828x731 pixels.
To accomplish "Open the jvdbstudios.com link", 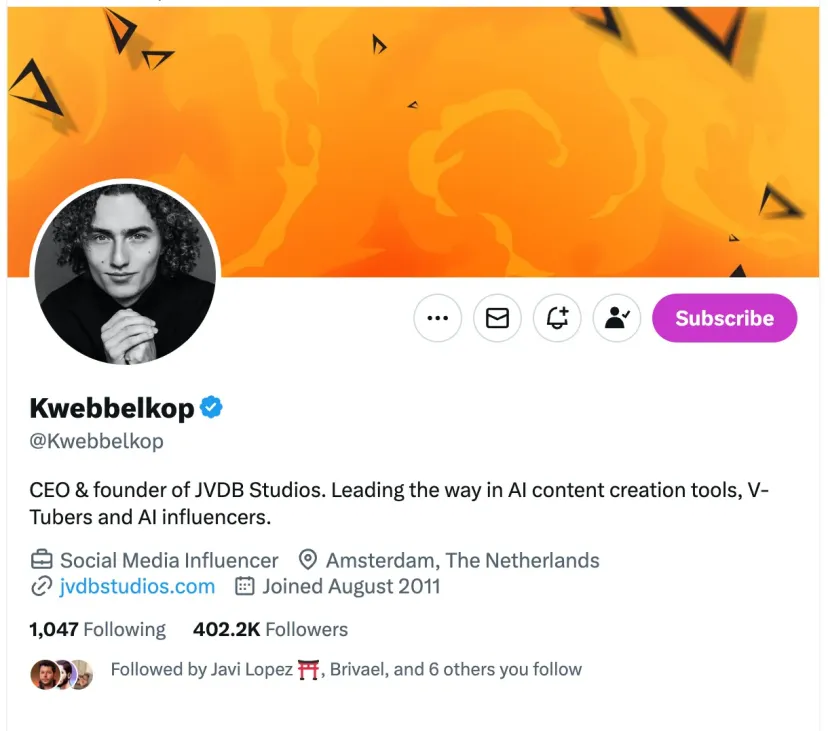I will point(137,586).
